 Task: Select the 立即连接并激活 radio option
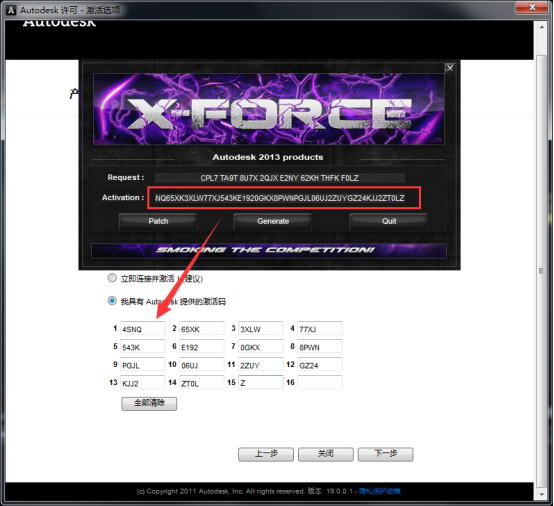112,278
